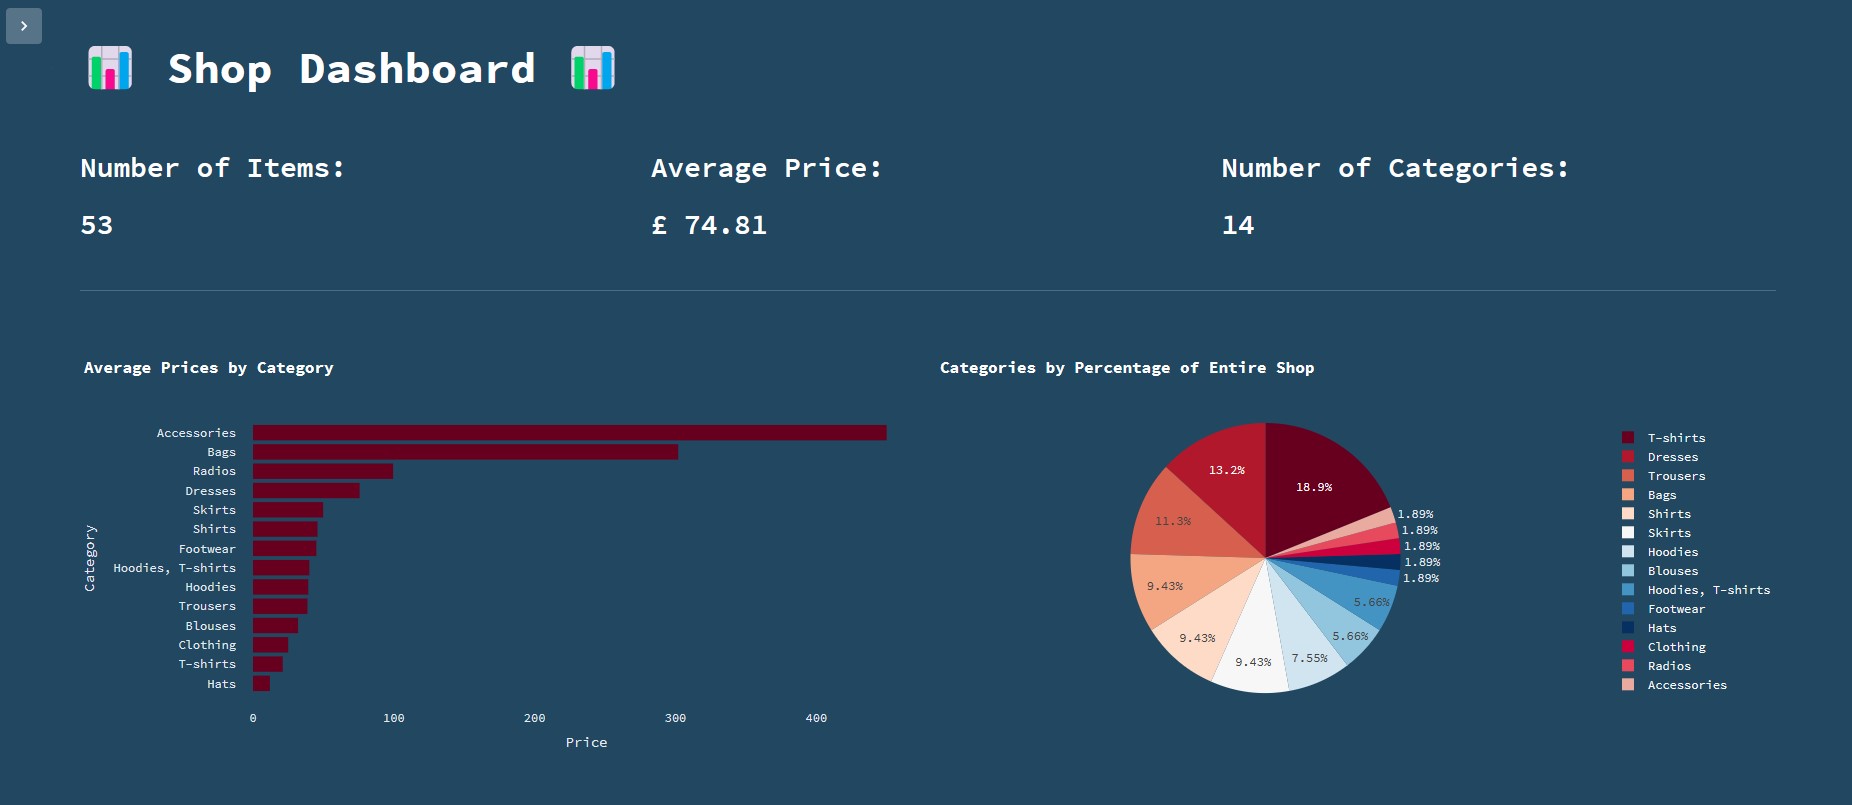
Task: Select the Radios legend marker
Action: point(1630,665)
